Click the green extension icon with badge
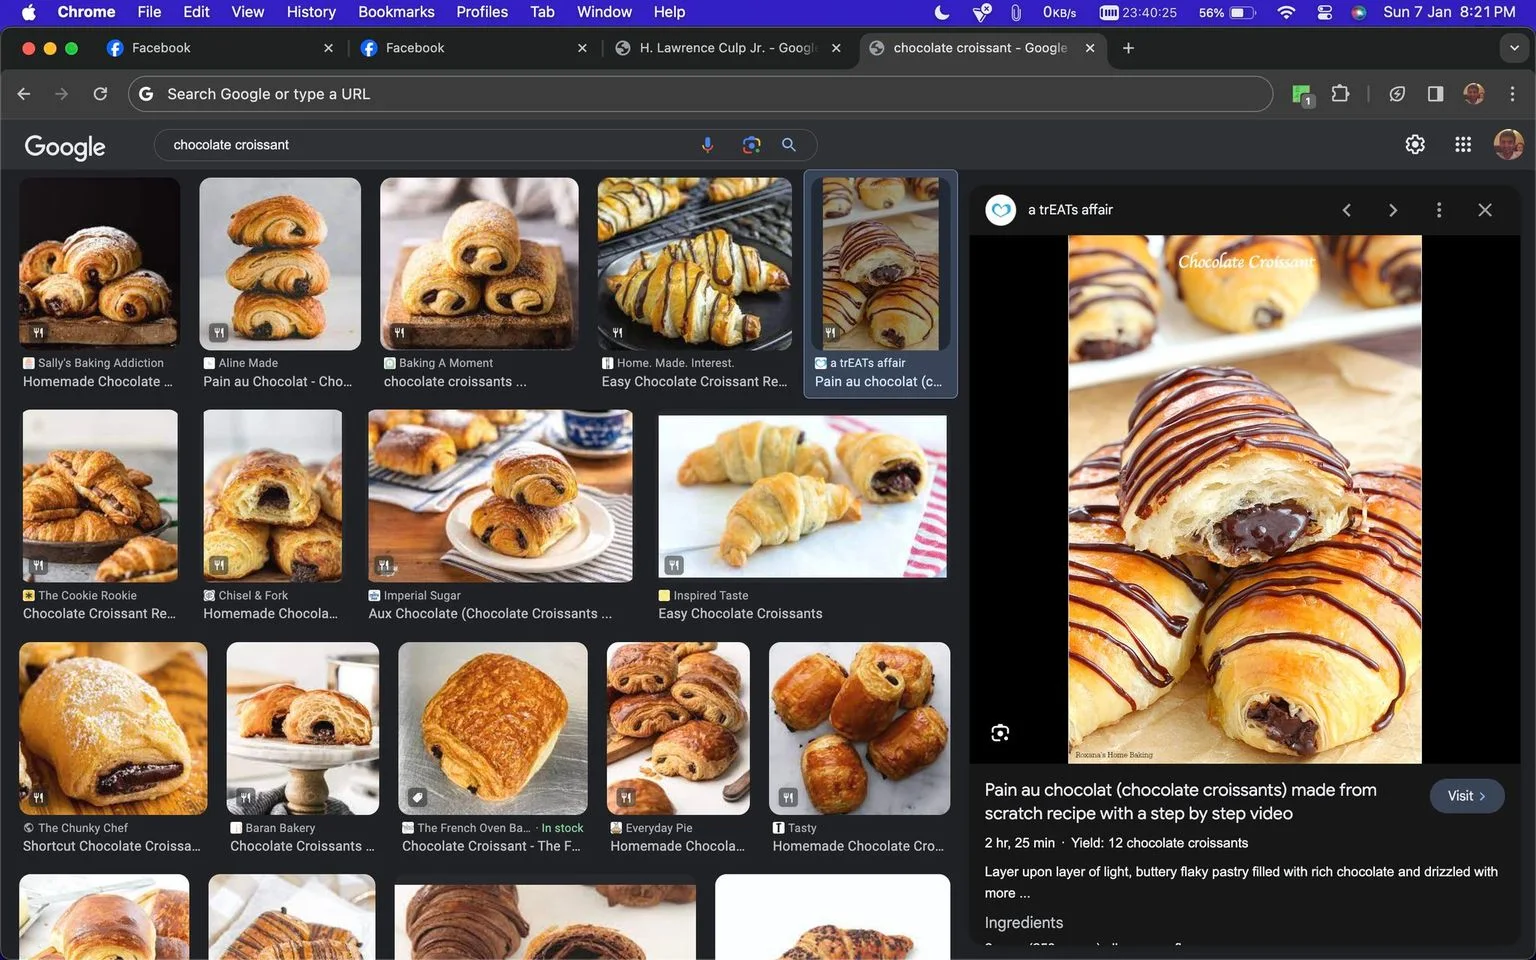 (1302, 95)
